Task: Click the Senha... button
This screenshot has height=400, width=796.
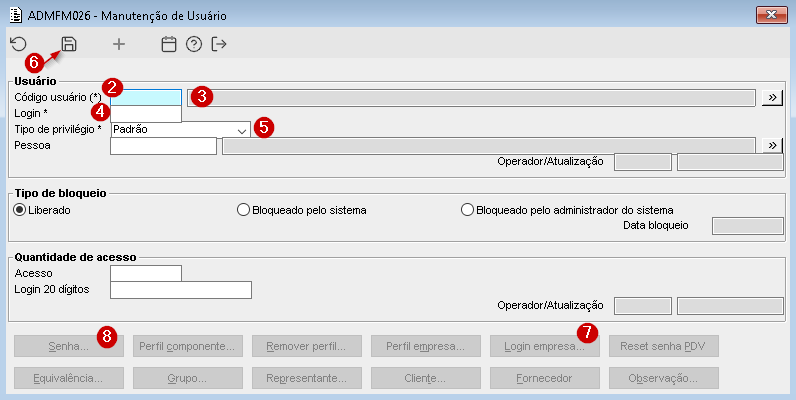Action: coord(69,346)
